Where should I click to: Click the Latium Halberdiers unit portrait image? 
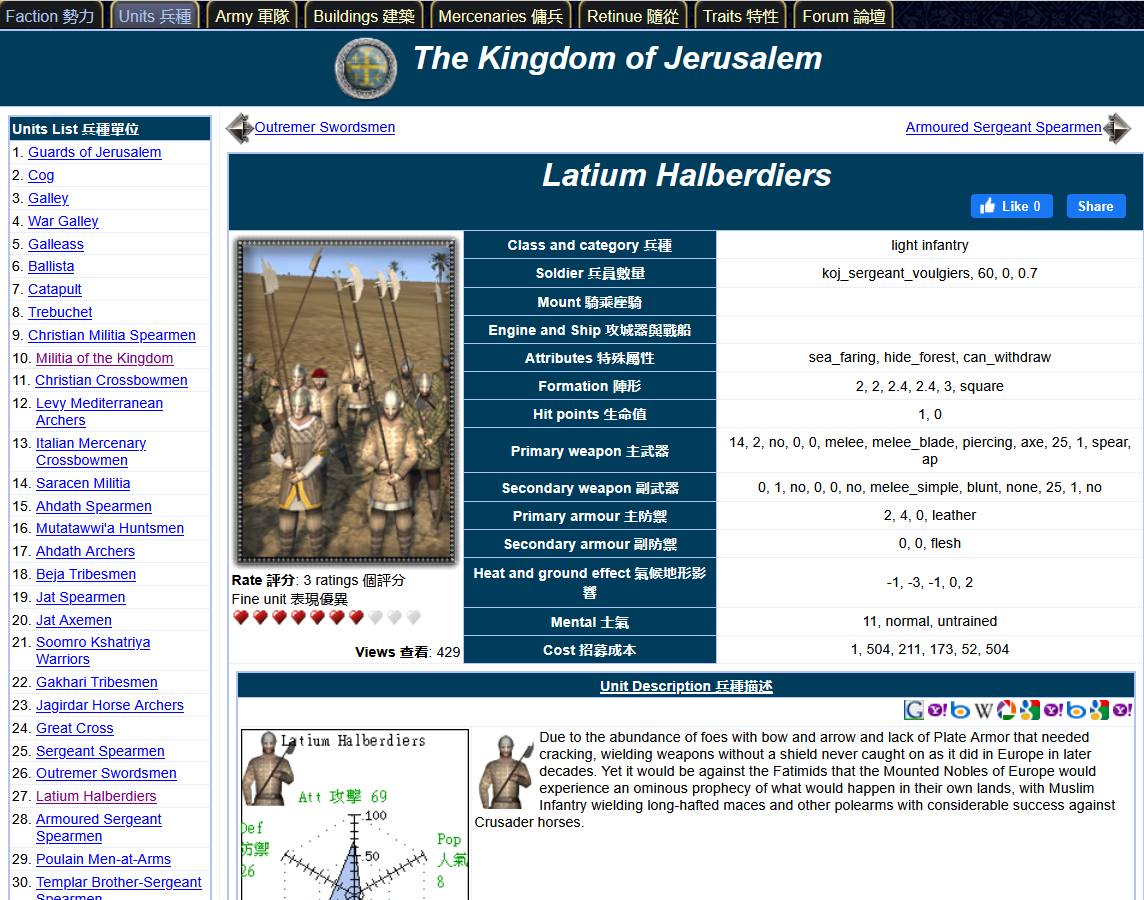pyautogui.click(x=346, y=402)
